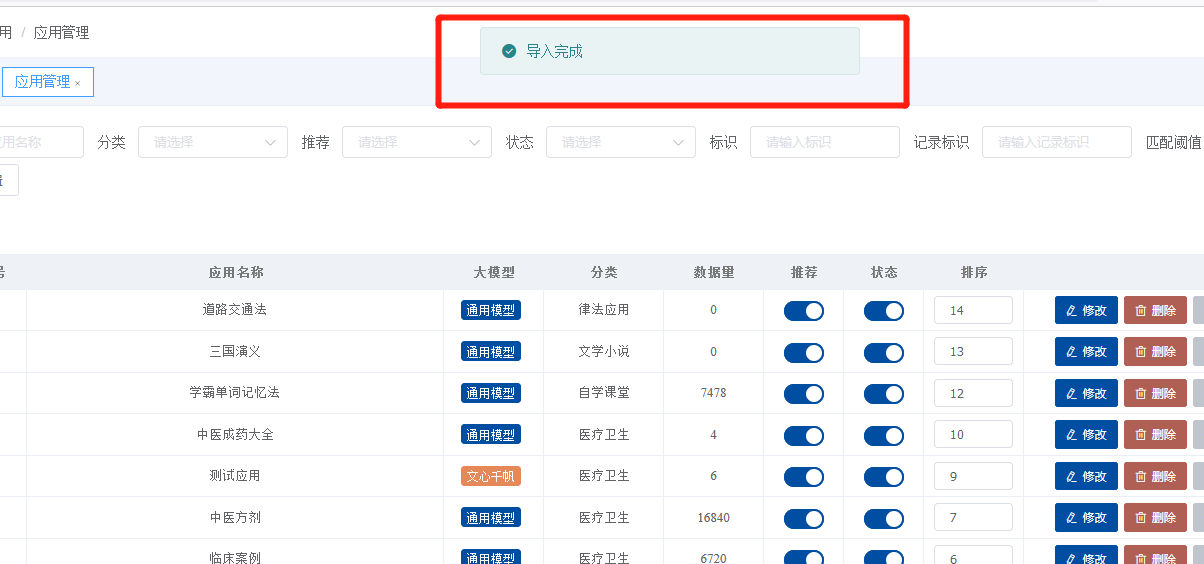
Task: Click the 排序 number field showing 14
Action: pyautogui.click(x=972, y=311)
